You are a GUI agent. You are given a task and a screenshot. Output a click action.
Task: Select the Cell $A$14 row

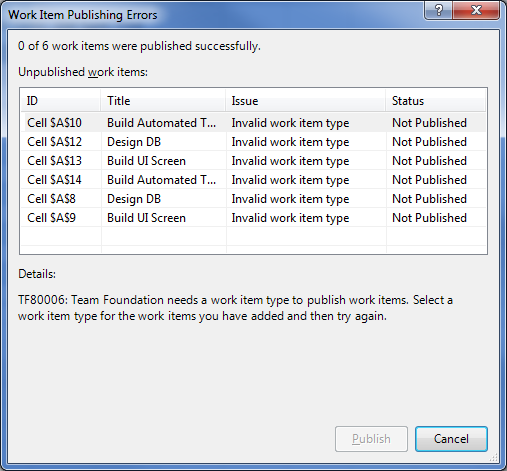pos(253,180)
